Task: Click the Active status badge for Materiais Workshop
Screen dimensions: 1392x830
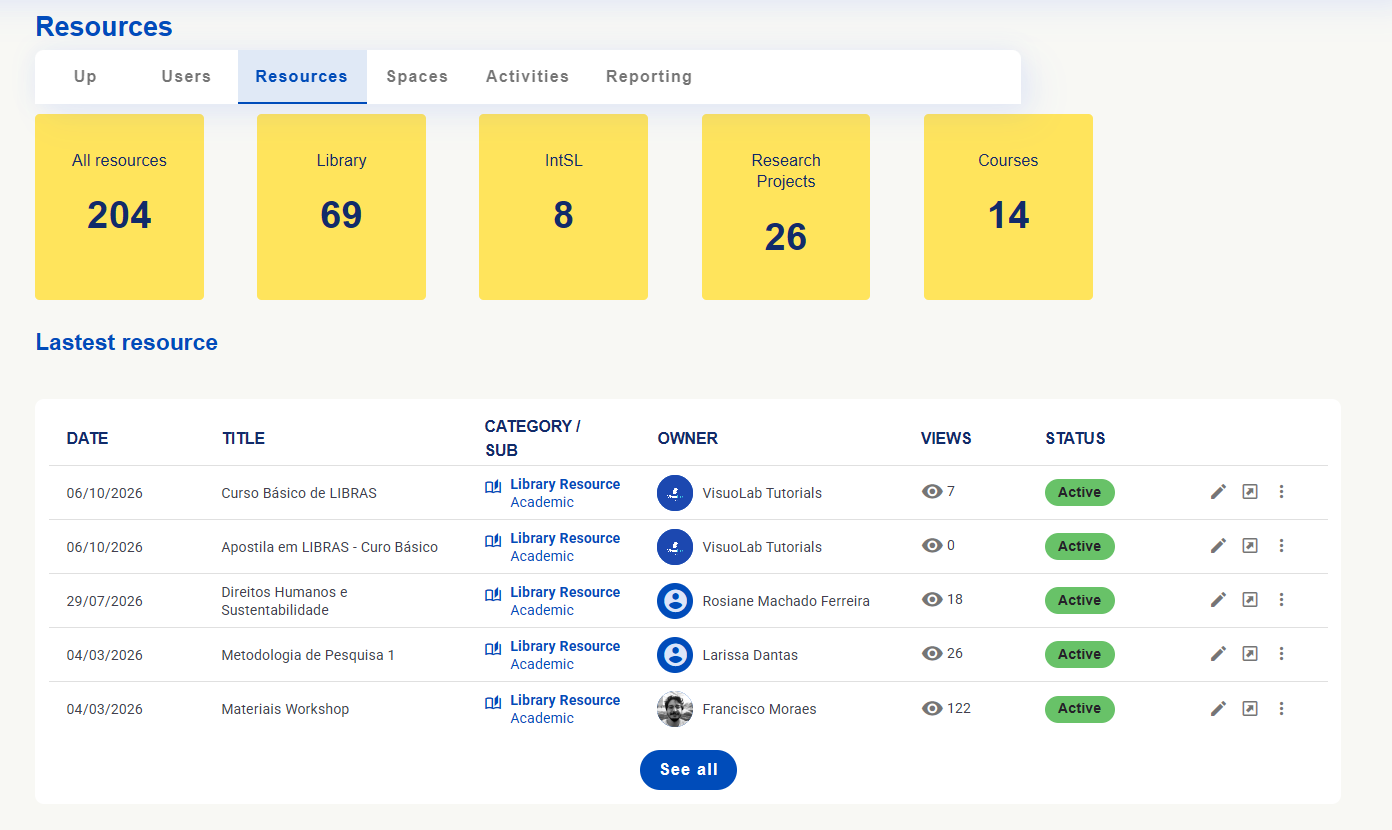Action: [1080, 709]
